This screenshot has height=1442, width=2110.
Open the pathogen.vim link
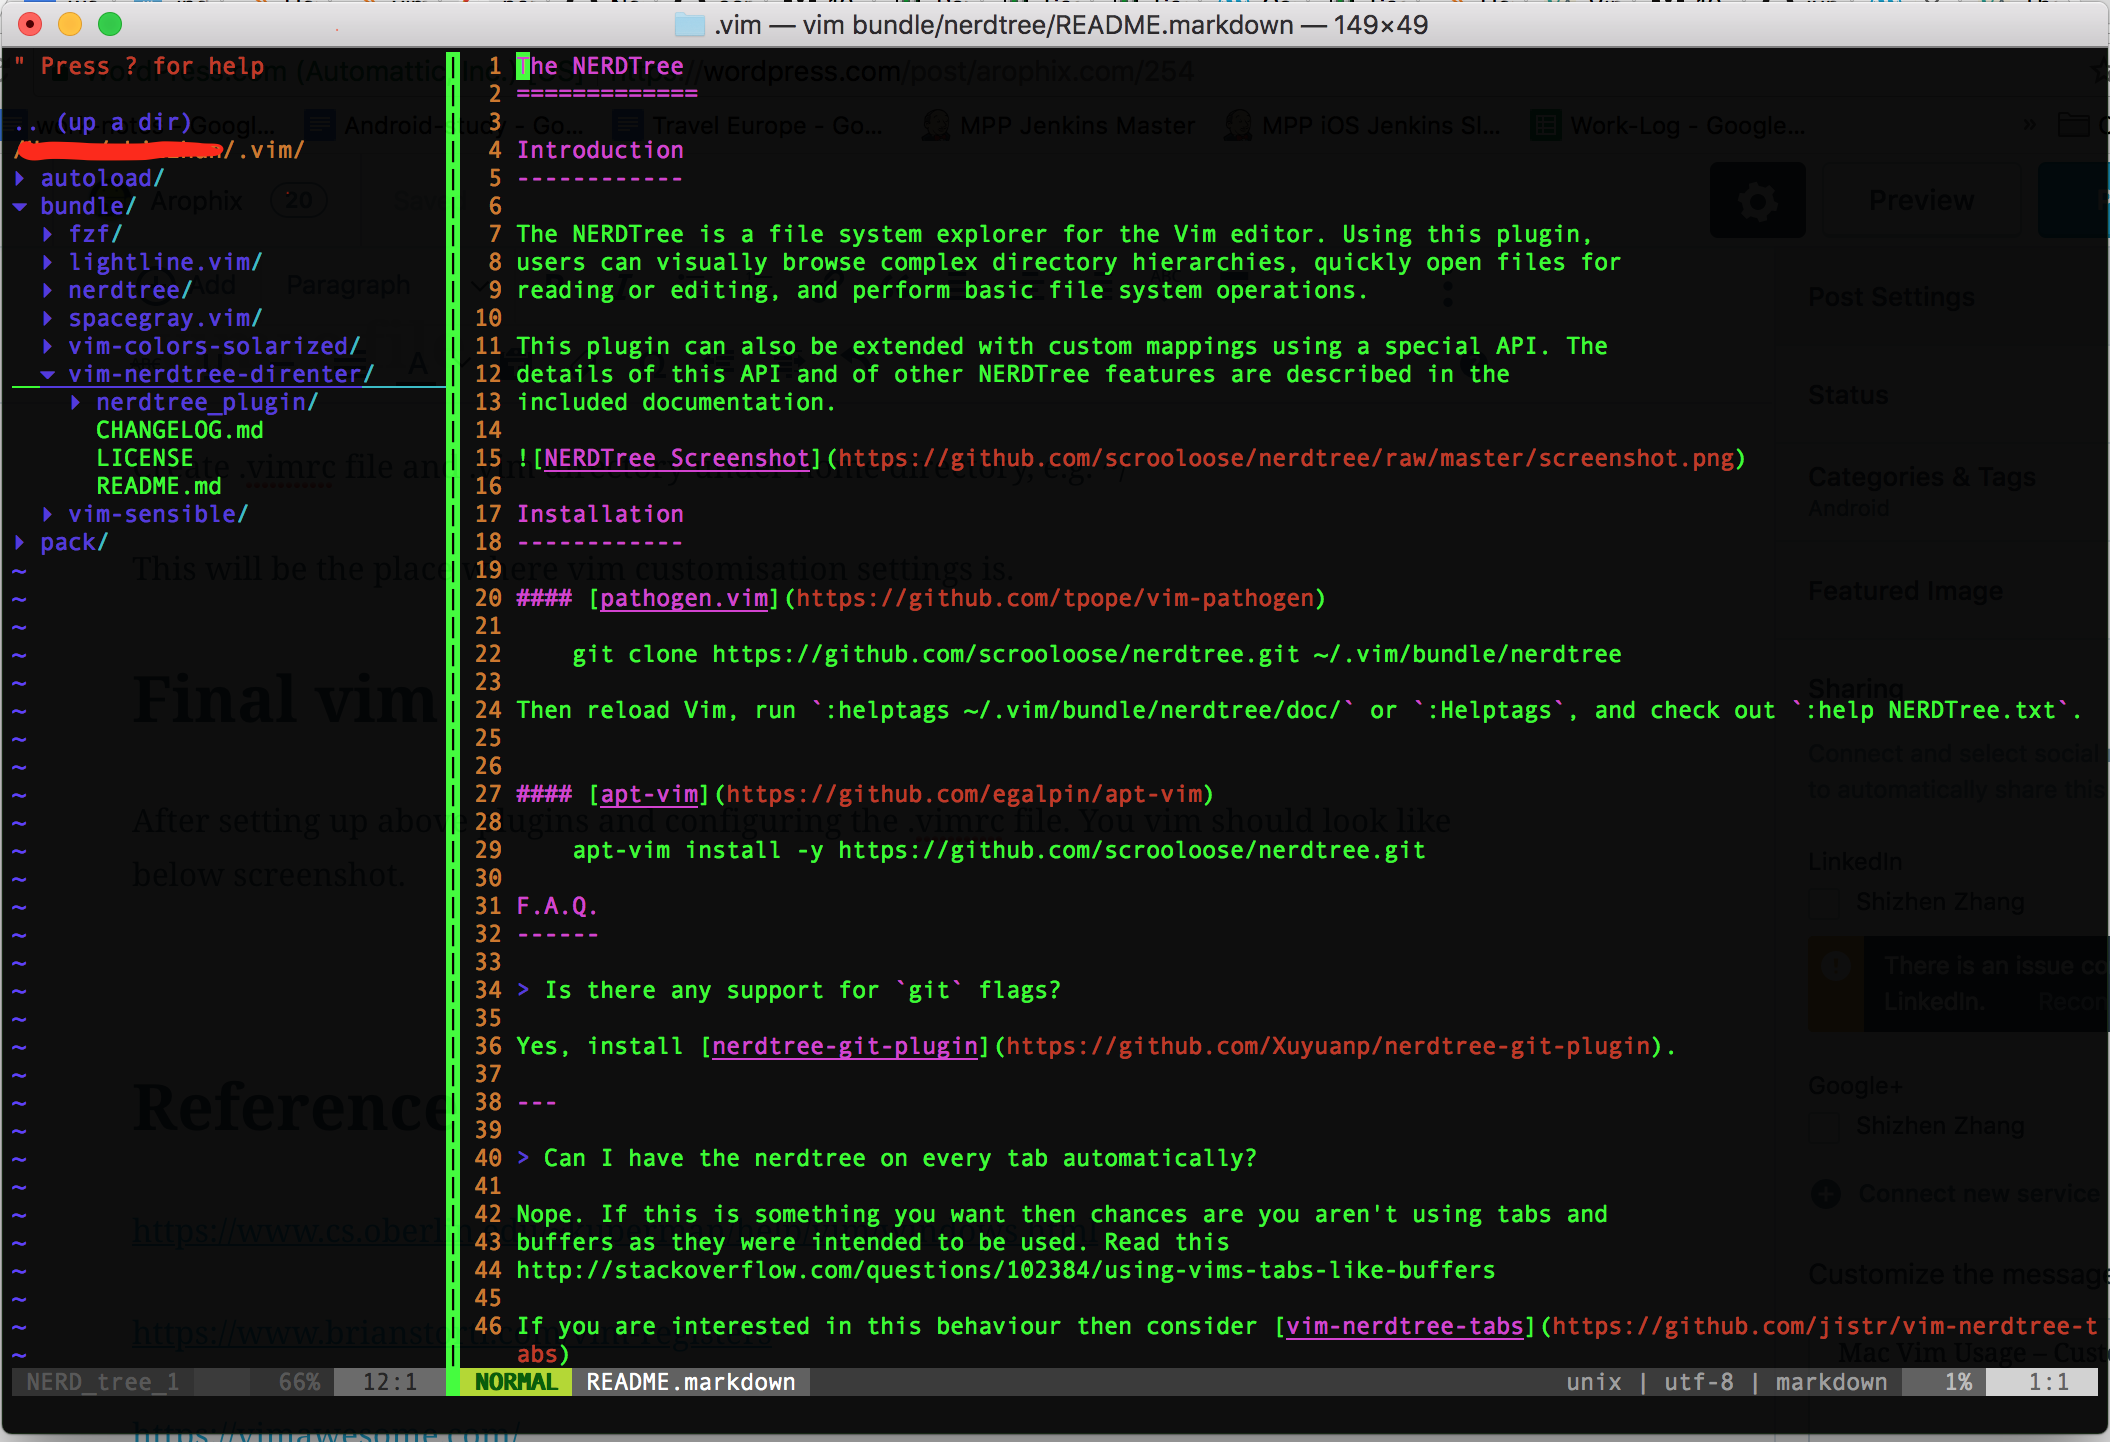click(x=683, y=598)
